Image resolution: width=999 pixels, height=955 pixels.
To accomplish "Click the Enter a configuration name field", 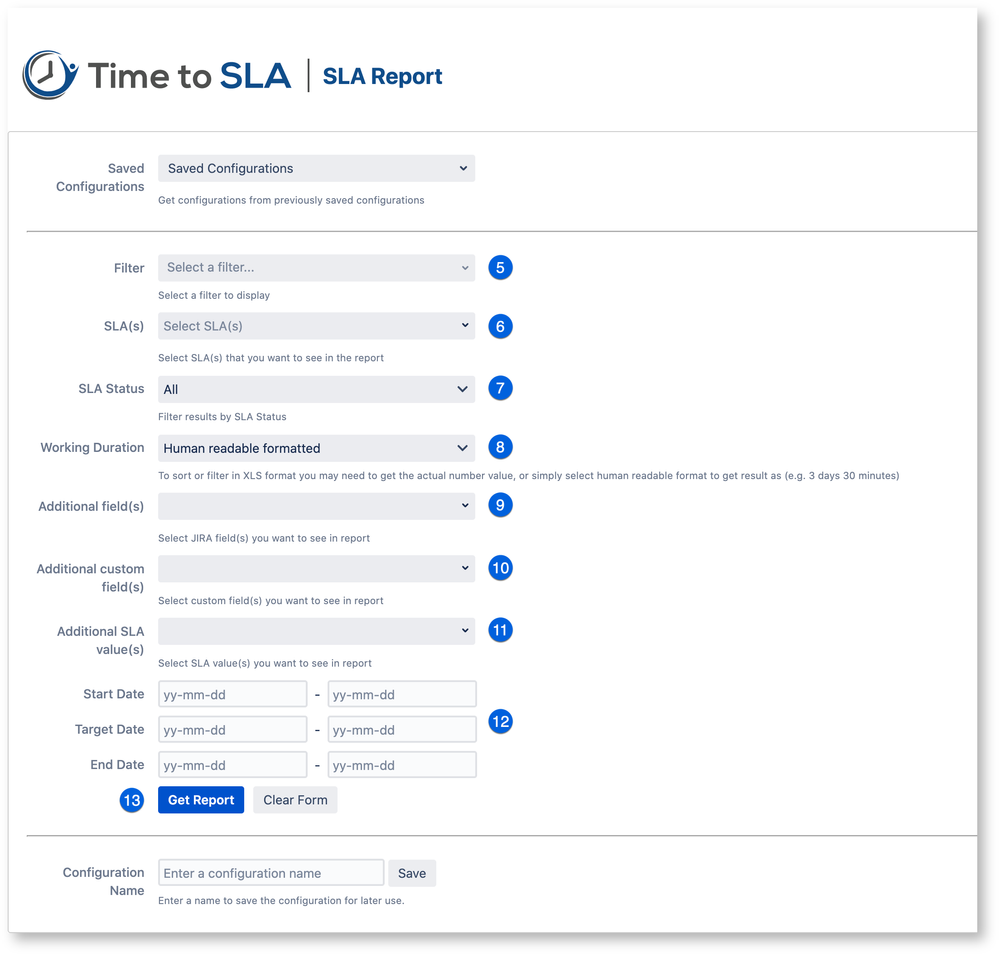I will point(270,872).
